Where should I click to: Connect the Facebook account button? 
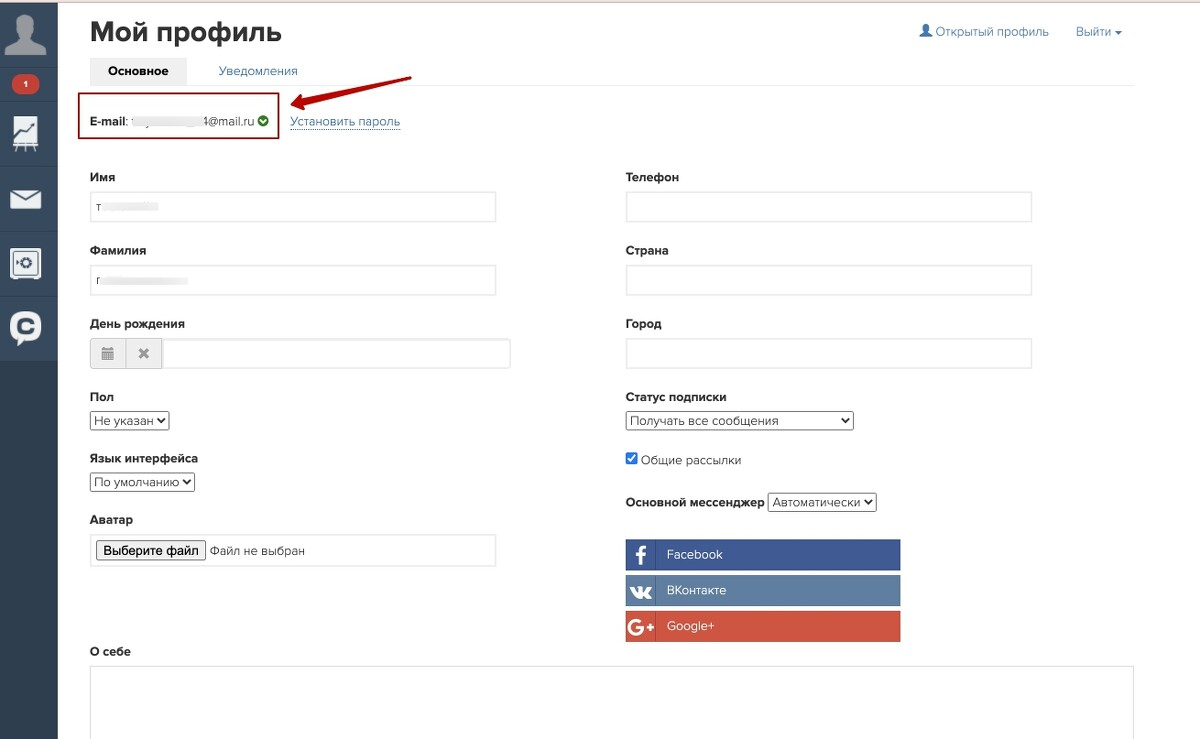click(763, 555)
